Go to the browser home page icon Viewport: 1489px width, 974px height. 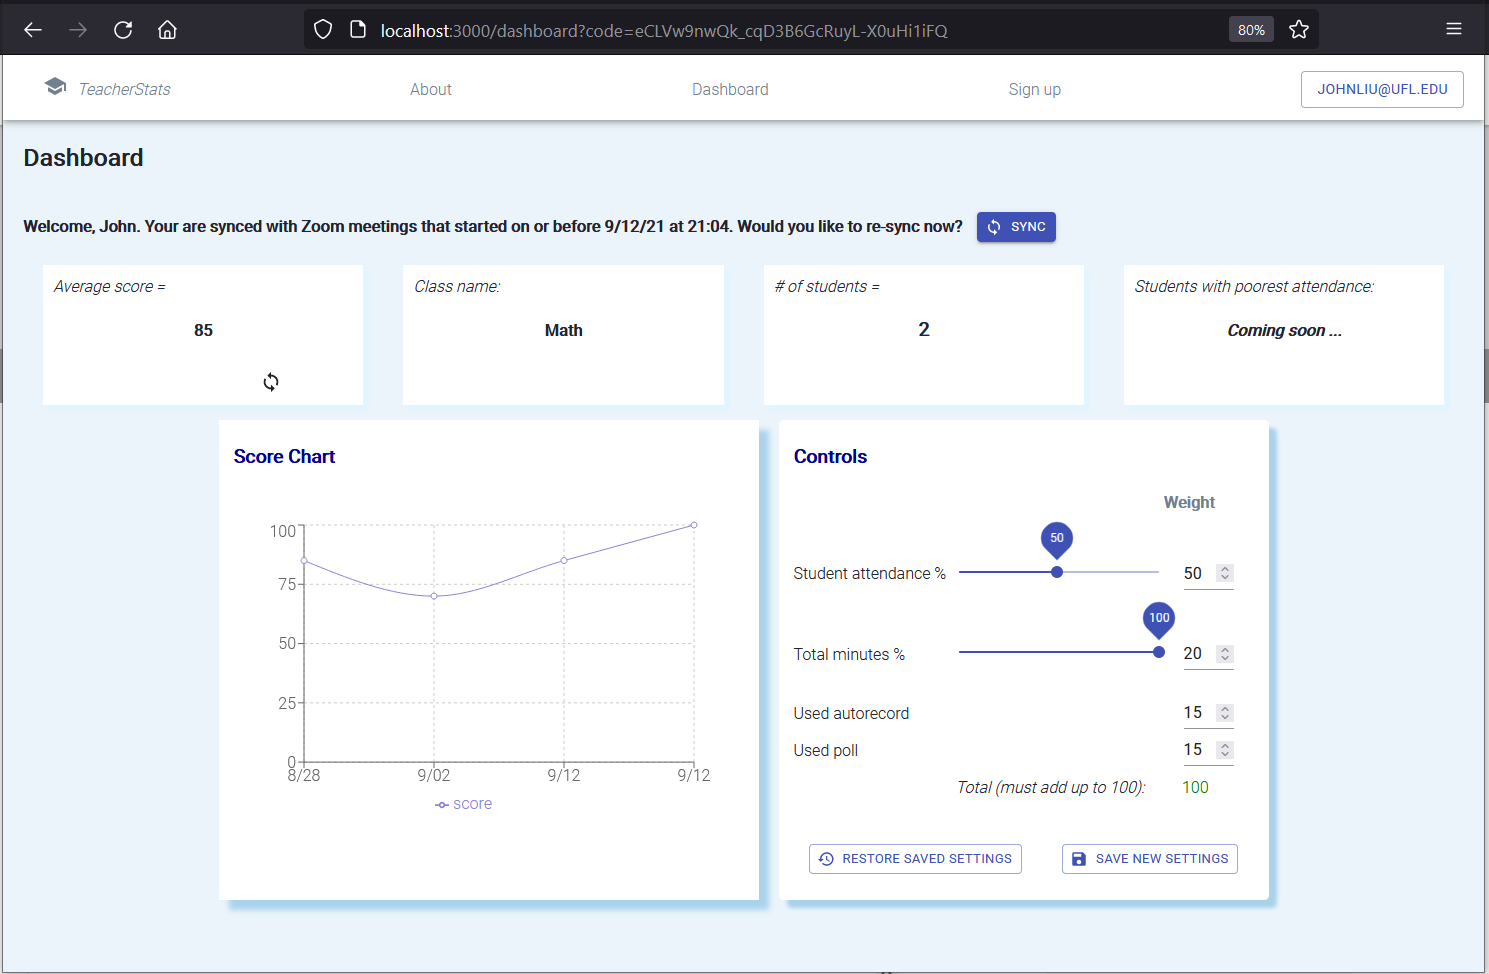tap(167, 30)
